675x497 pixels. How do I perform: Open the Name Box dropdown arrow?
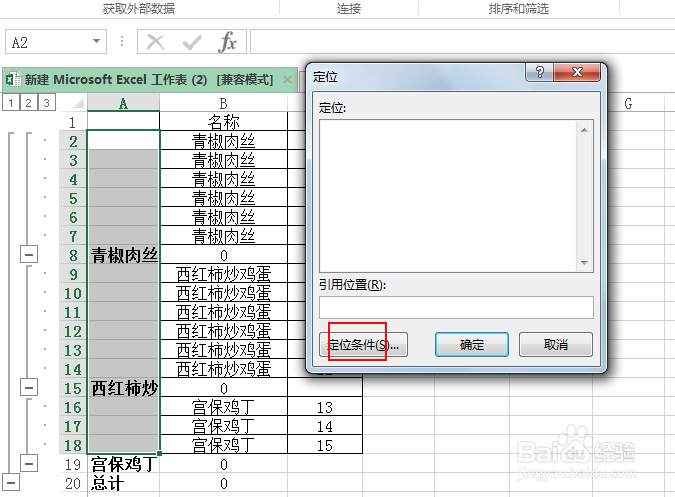[x=96, y=41]
